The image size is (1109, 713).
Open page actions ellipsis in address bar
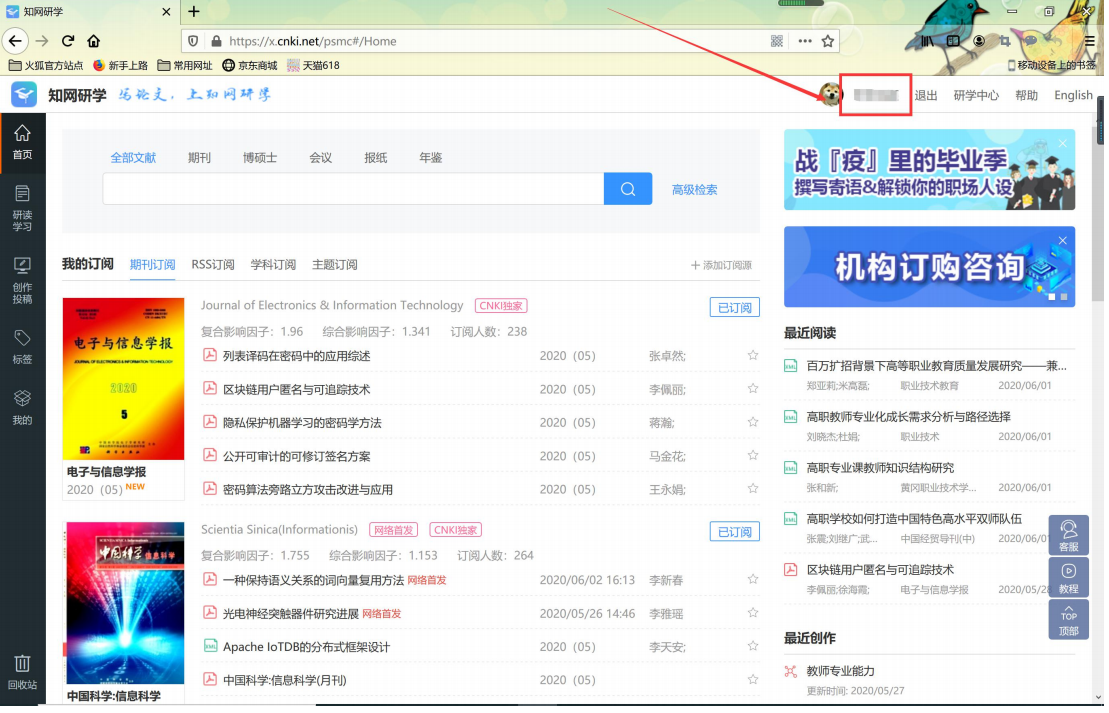click(805, 41)
